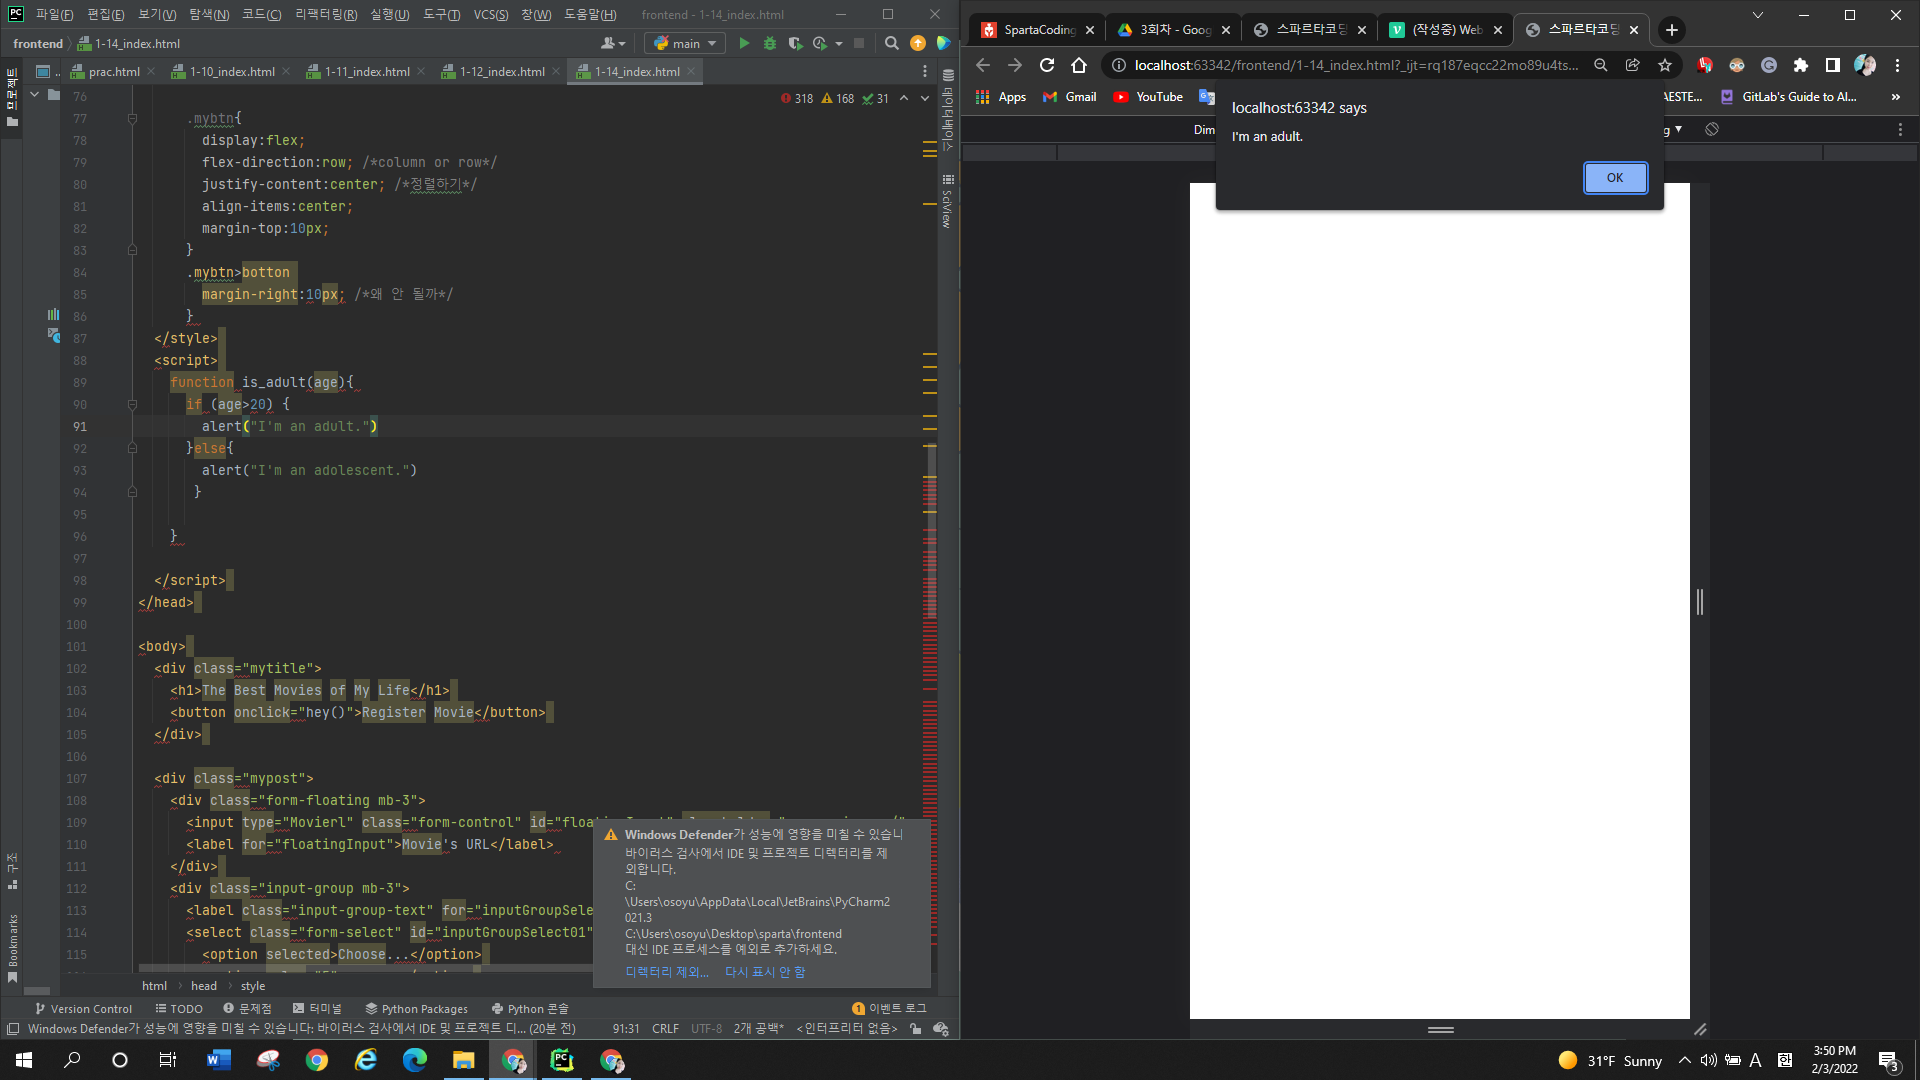Click 다시 표시 안 함 link
The width and height of the screenshot is (1920, 1080).
pyautogui.click(x=765, y=972)
